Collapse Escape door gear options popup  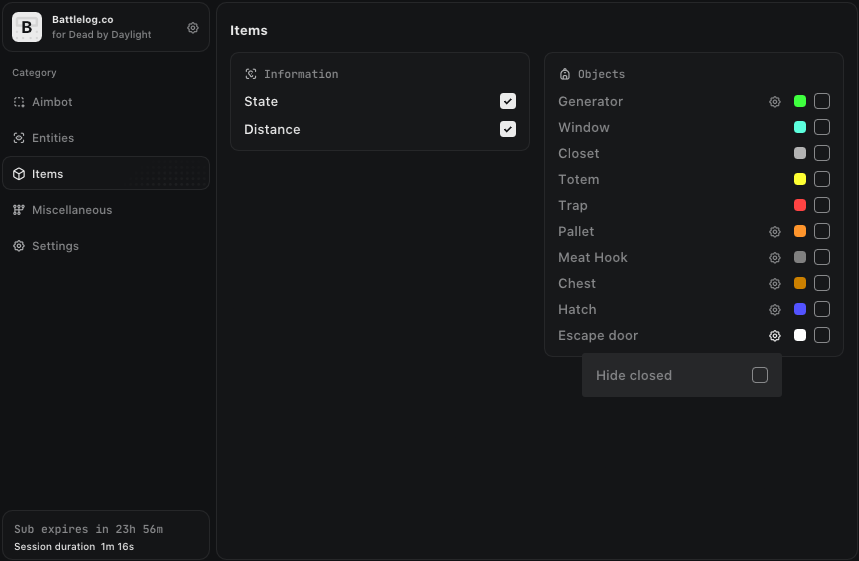click(775, 335)
